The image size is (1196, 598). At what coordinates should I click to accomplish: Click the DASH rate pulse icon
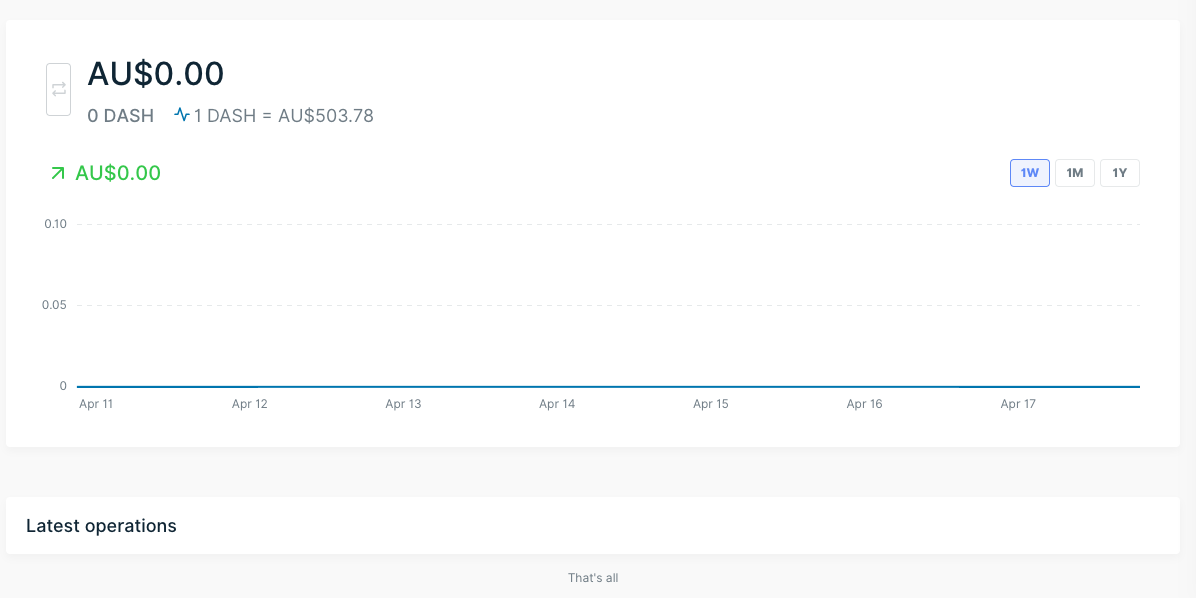[182, 115]
